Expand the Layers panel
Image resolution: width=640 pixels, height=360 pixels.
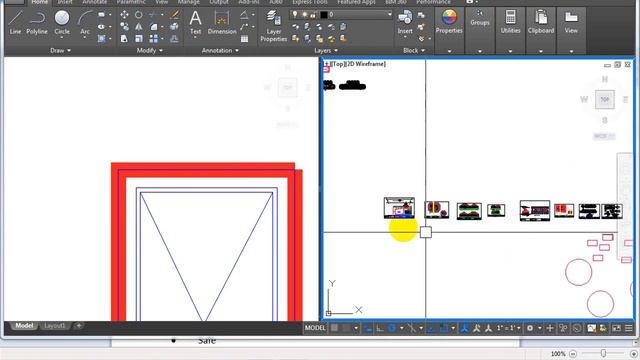326,50
